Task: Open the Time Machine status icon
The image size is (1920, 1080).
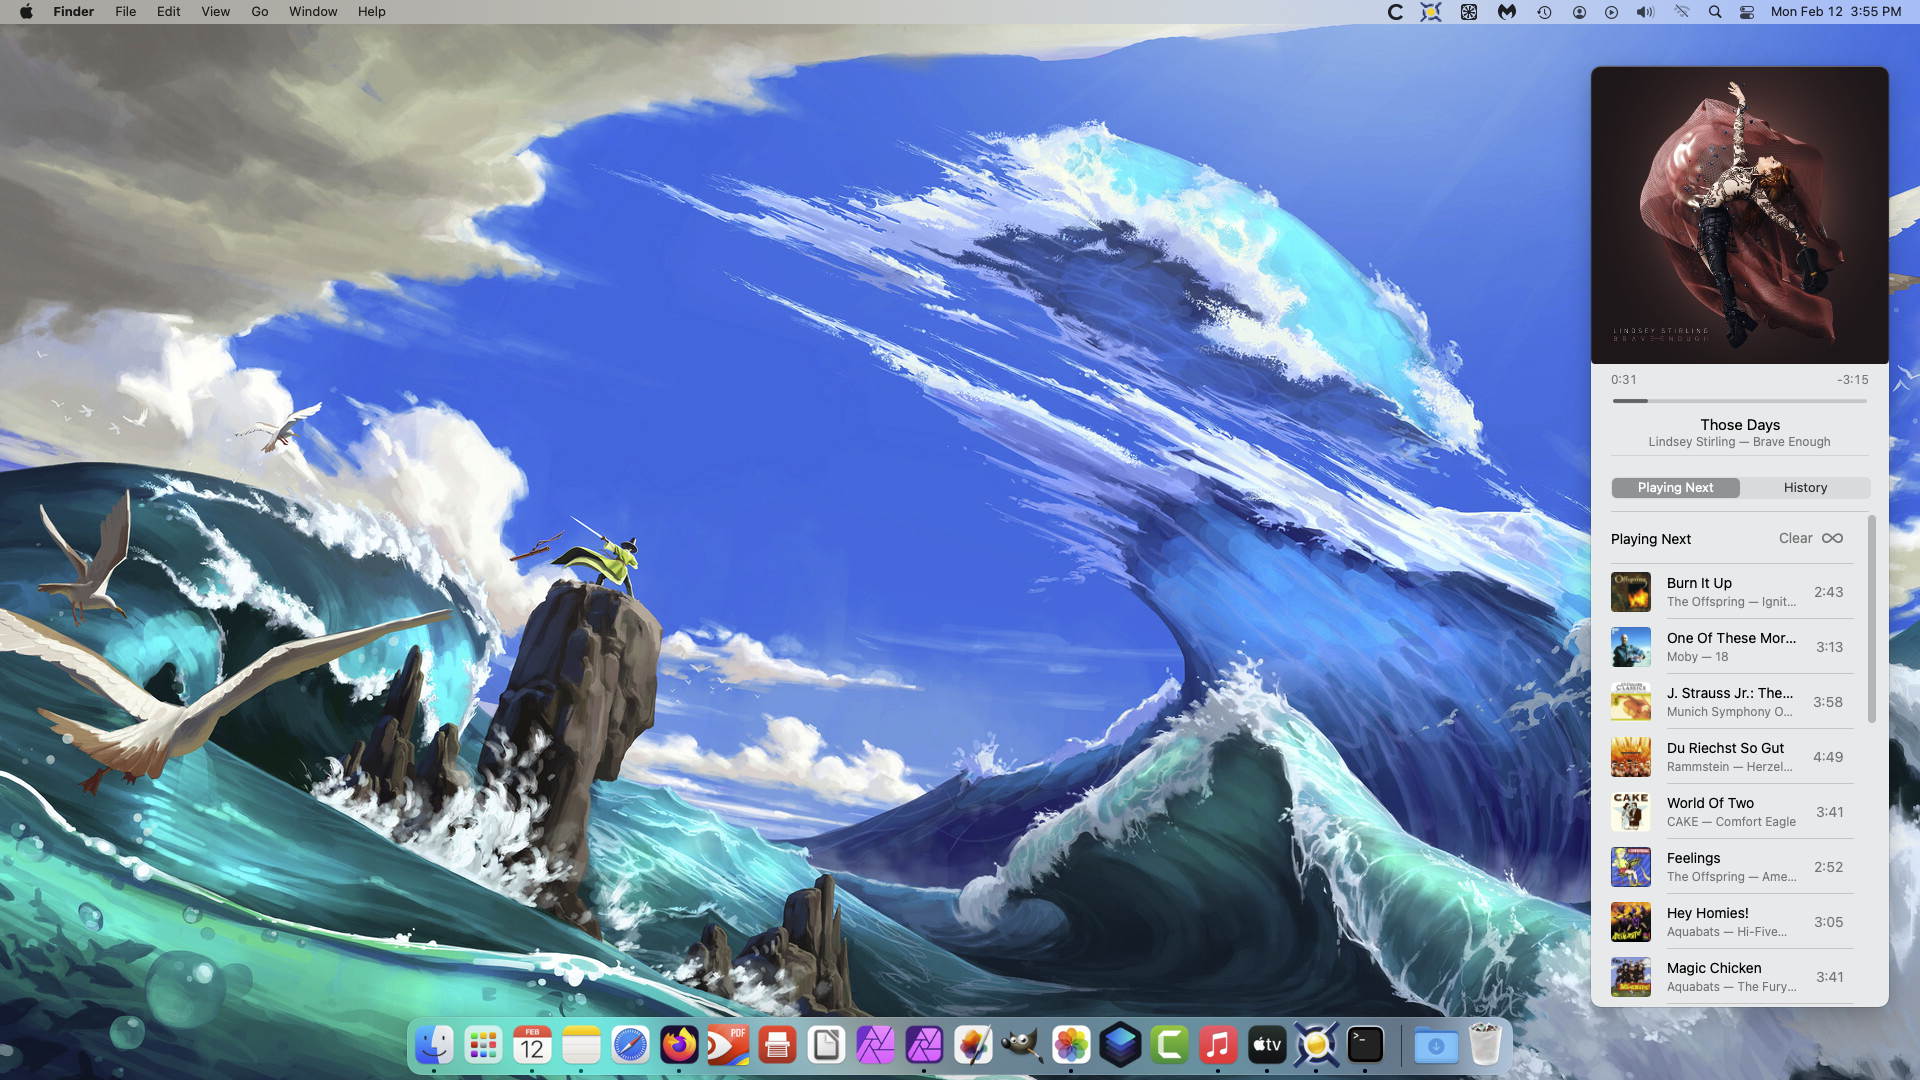Action: coord(1544,12)
